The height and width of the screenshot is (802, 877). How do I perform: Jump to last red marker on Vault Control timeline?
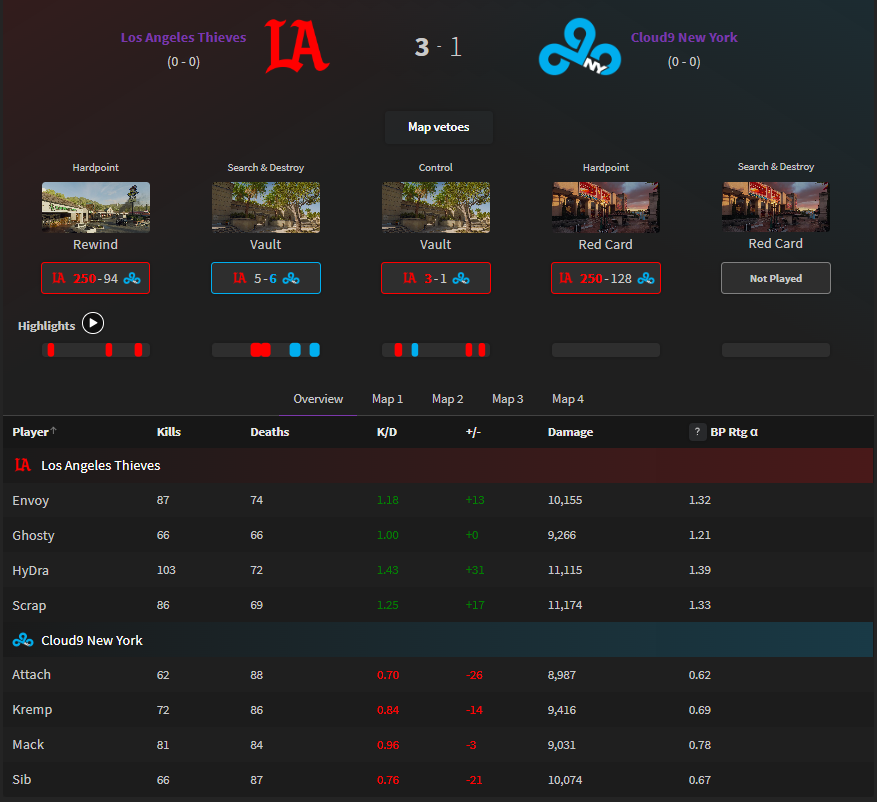[x=482, y=350]
